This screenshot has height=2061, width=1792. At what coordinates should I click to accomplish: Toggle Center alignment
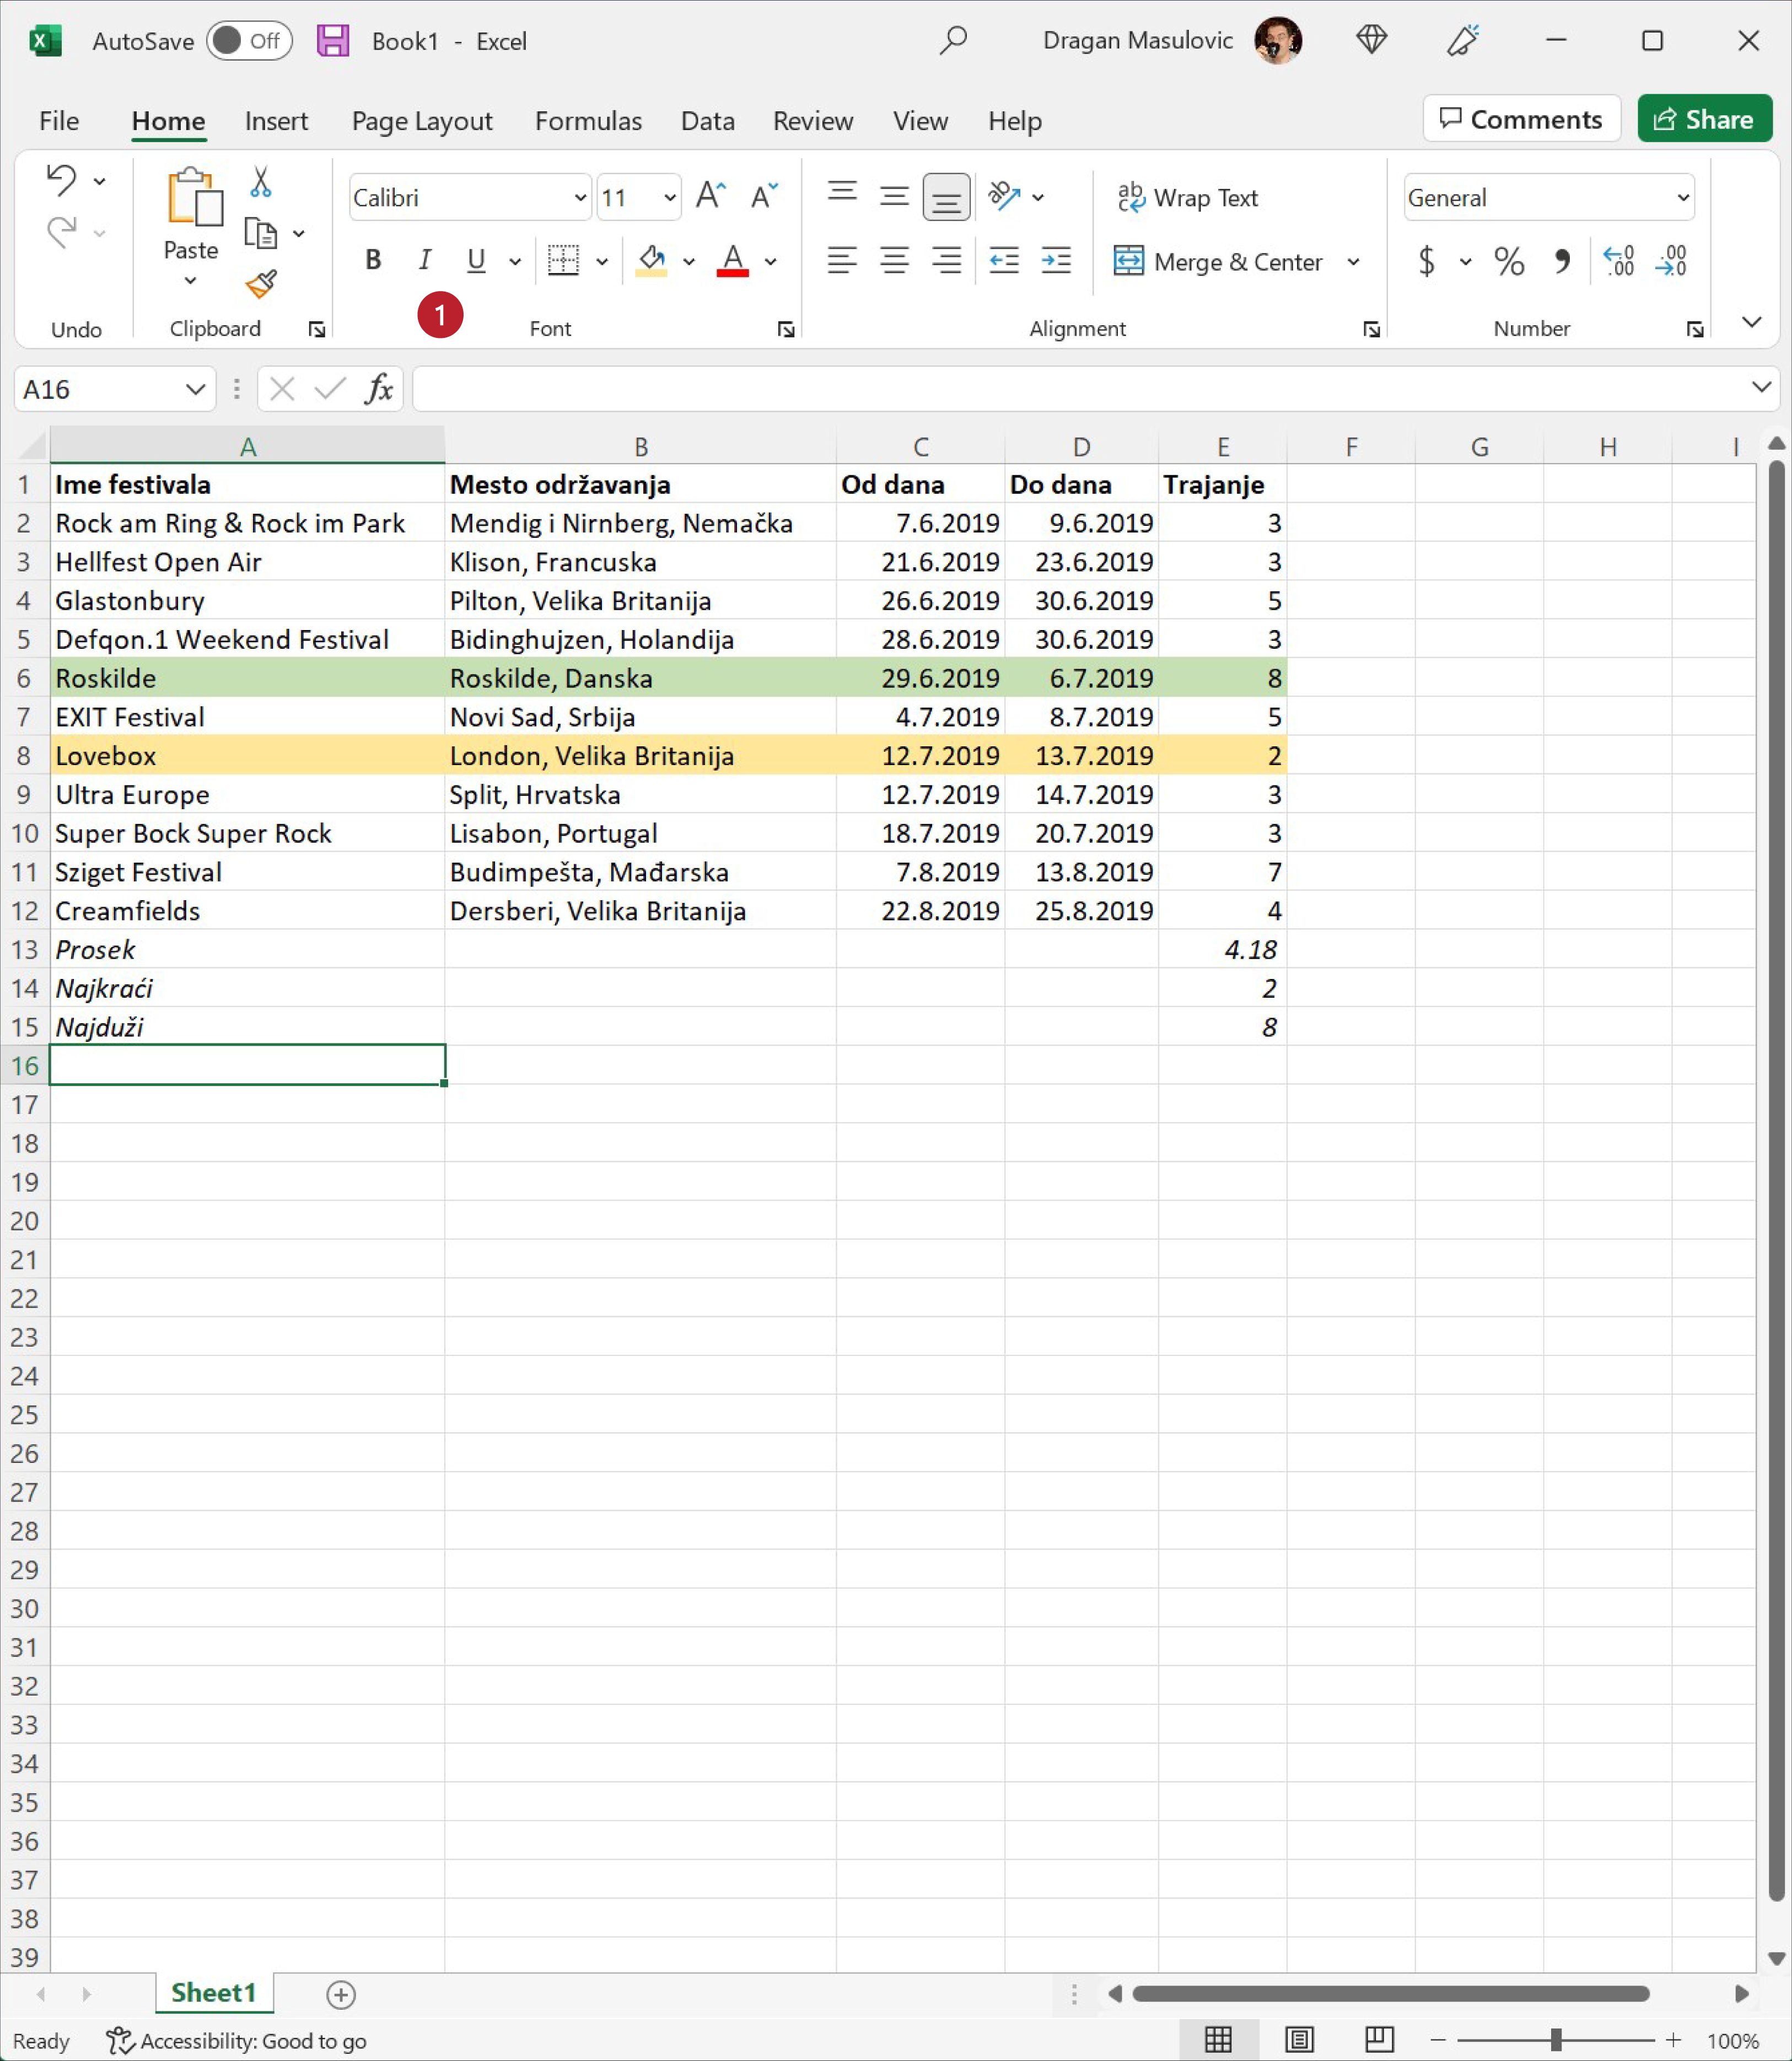click(894, 260)
